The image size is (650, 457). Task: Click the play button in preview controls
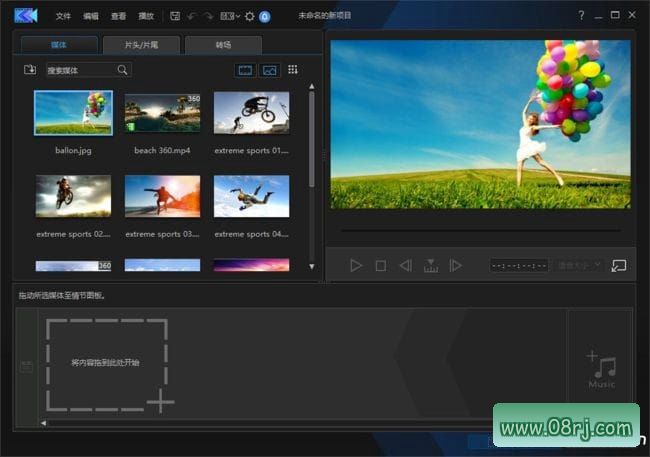(356, 265)
